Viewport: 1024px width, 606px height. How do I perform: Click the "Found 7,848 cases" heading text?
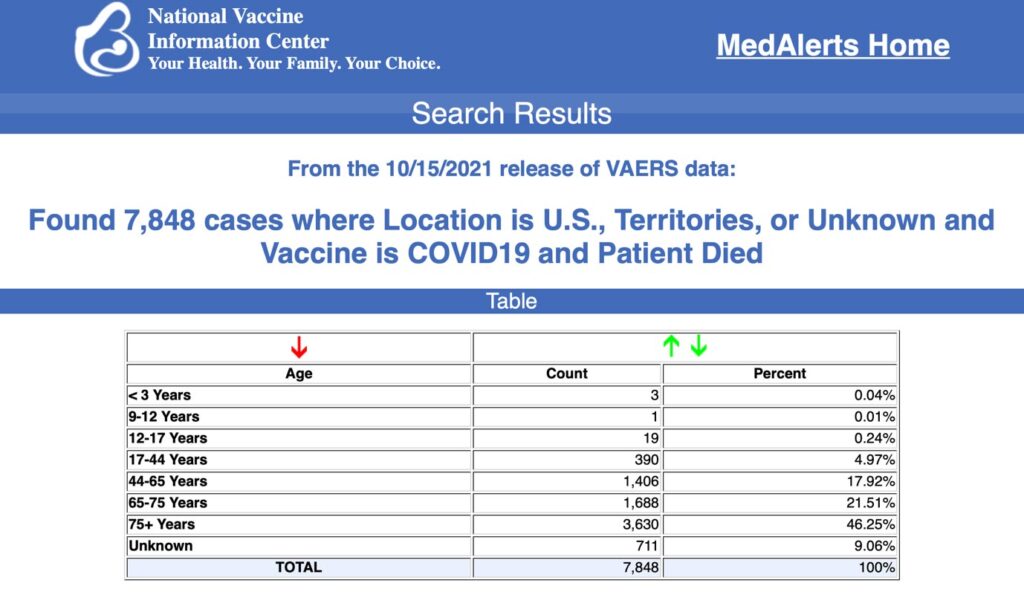click(x=511, y=236)
